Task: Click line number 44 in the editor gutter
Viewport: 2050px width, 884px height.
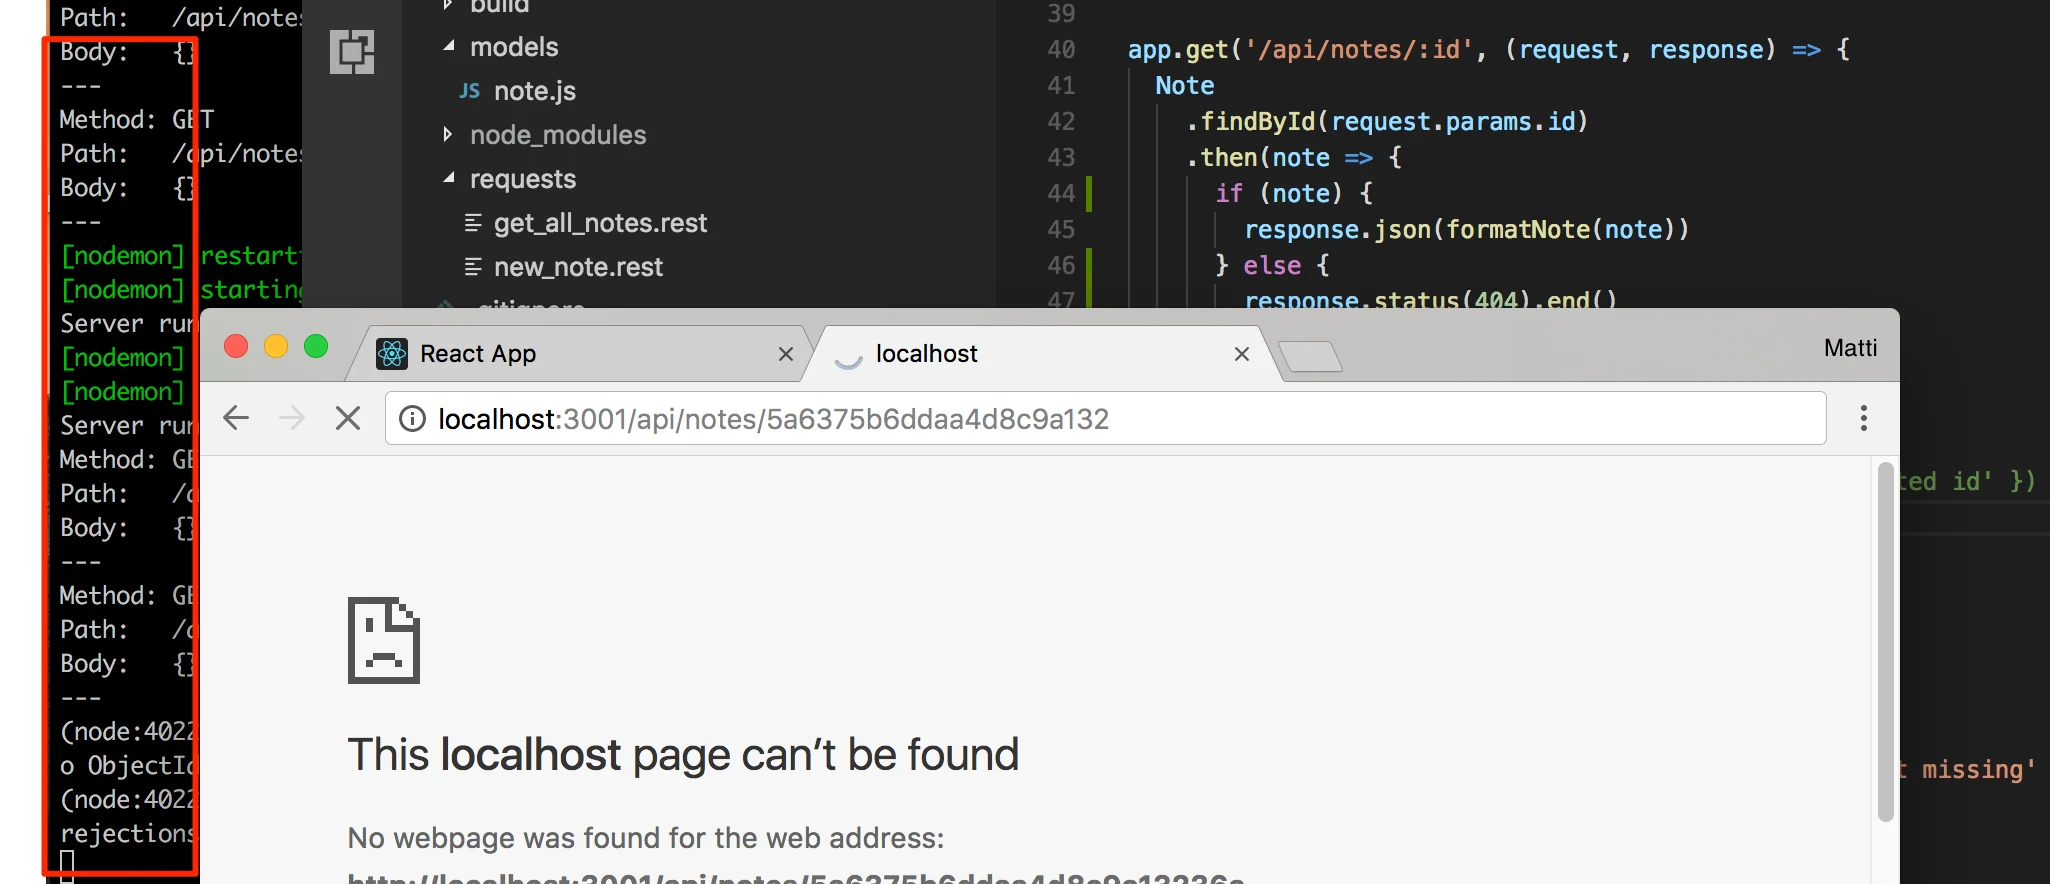Action: [x=1061, y=194]
